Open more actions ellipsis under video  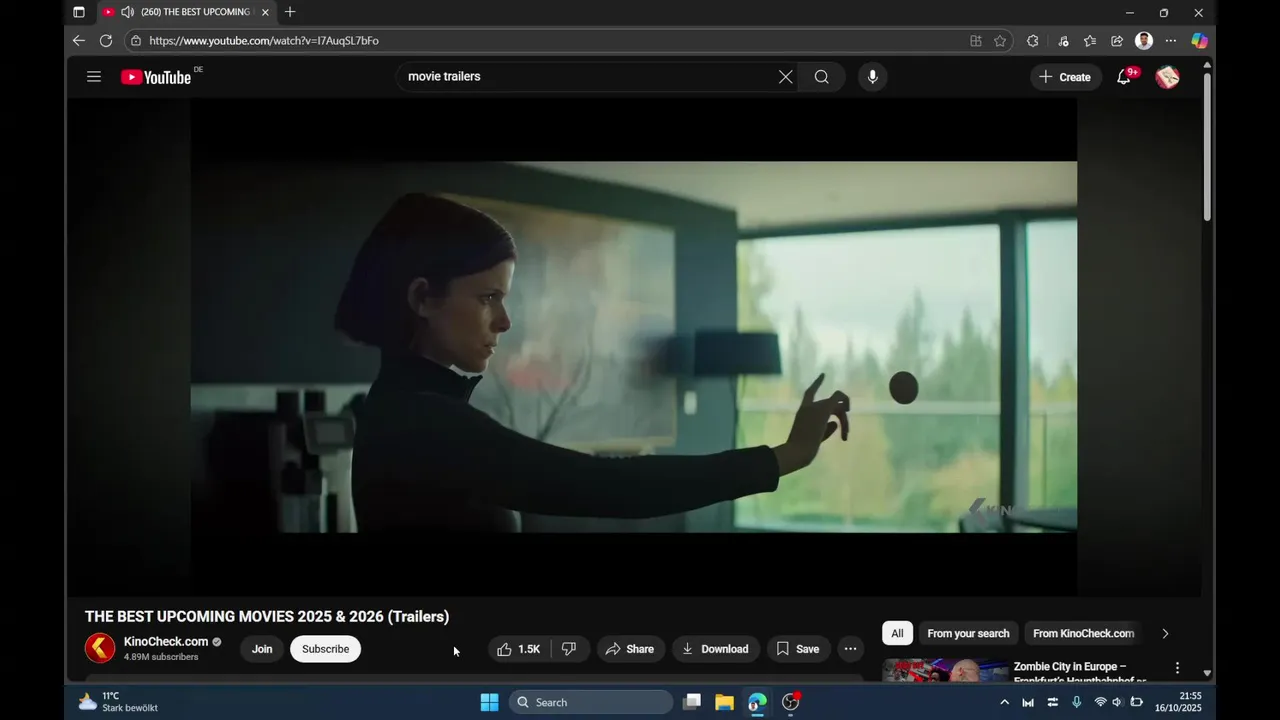pos(850,649)
